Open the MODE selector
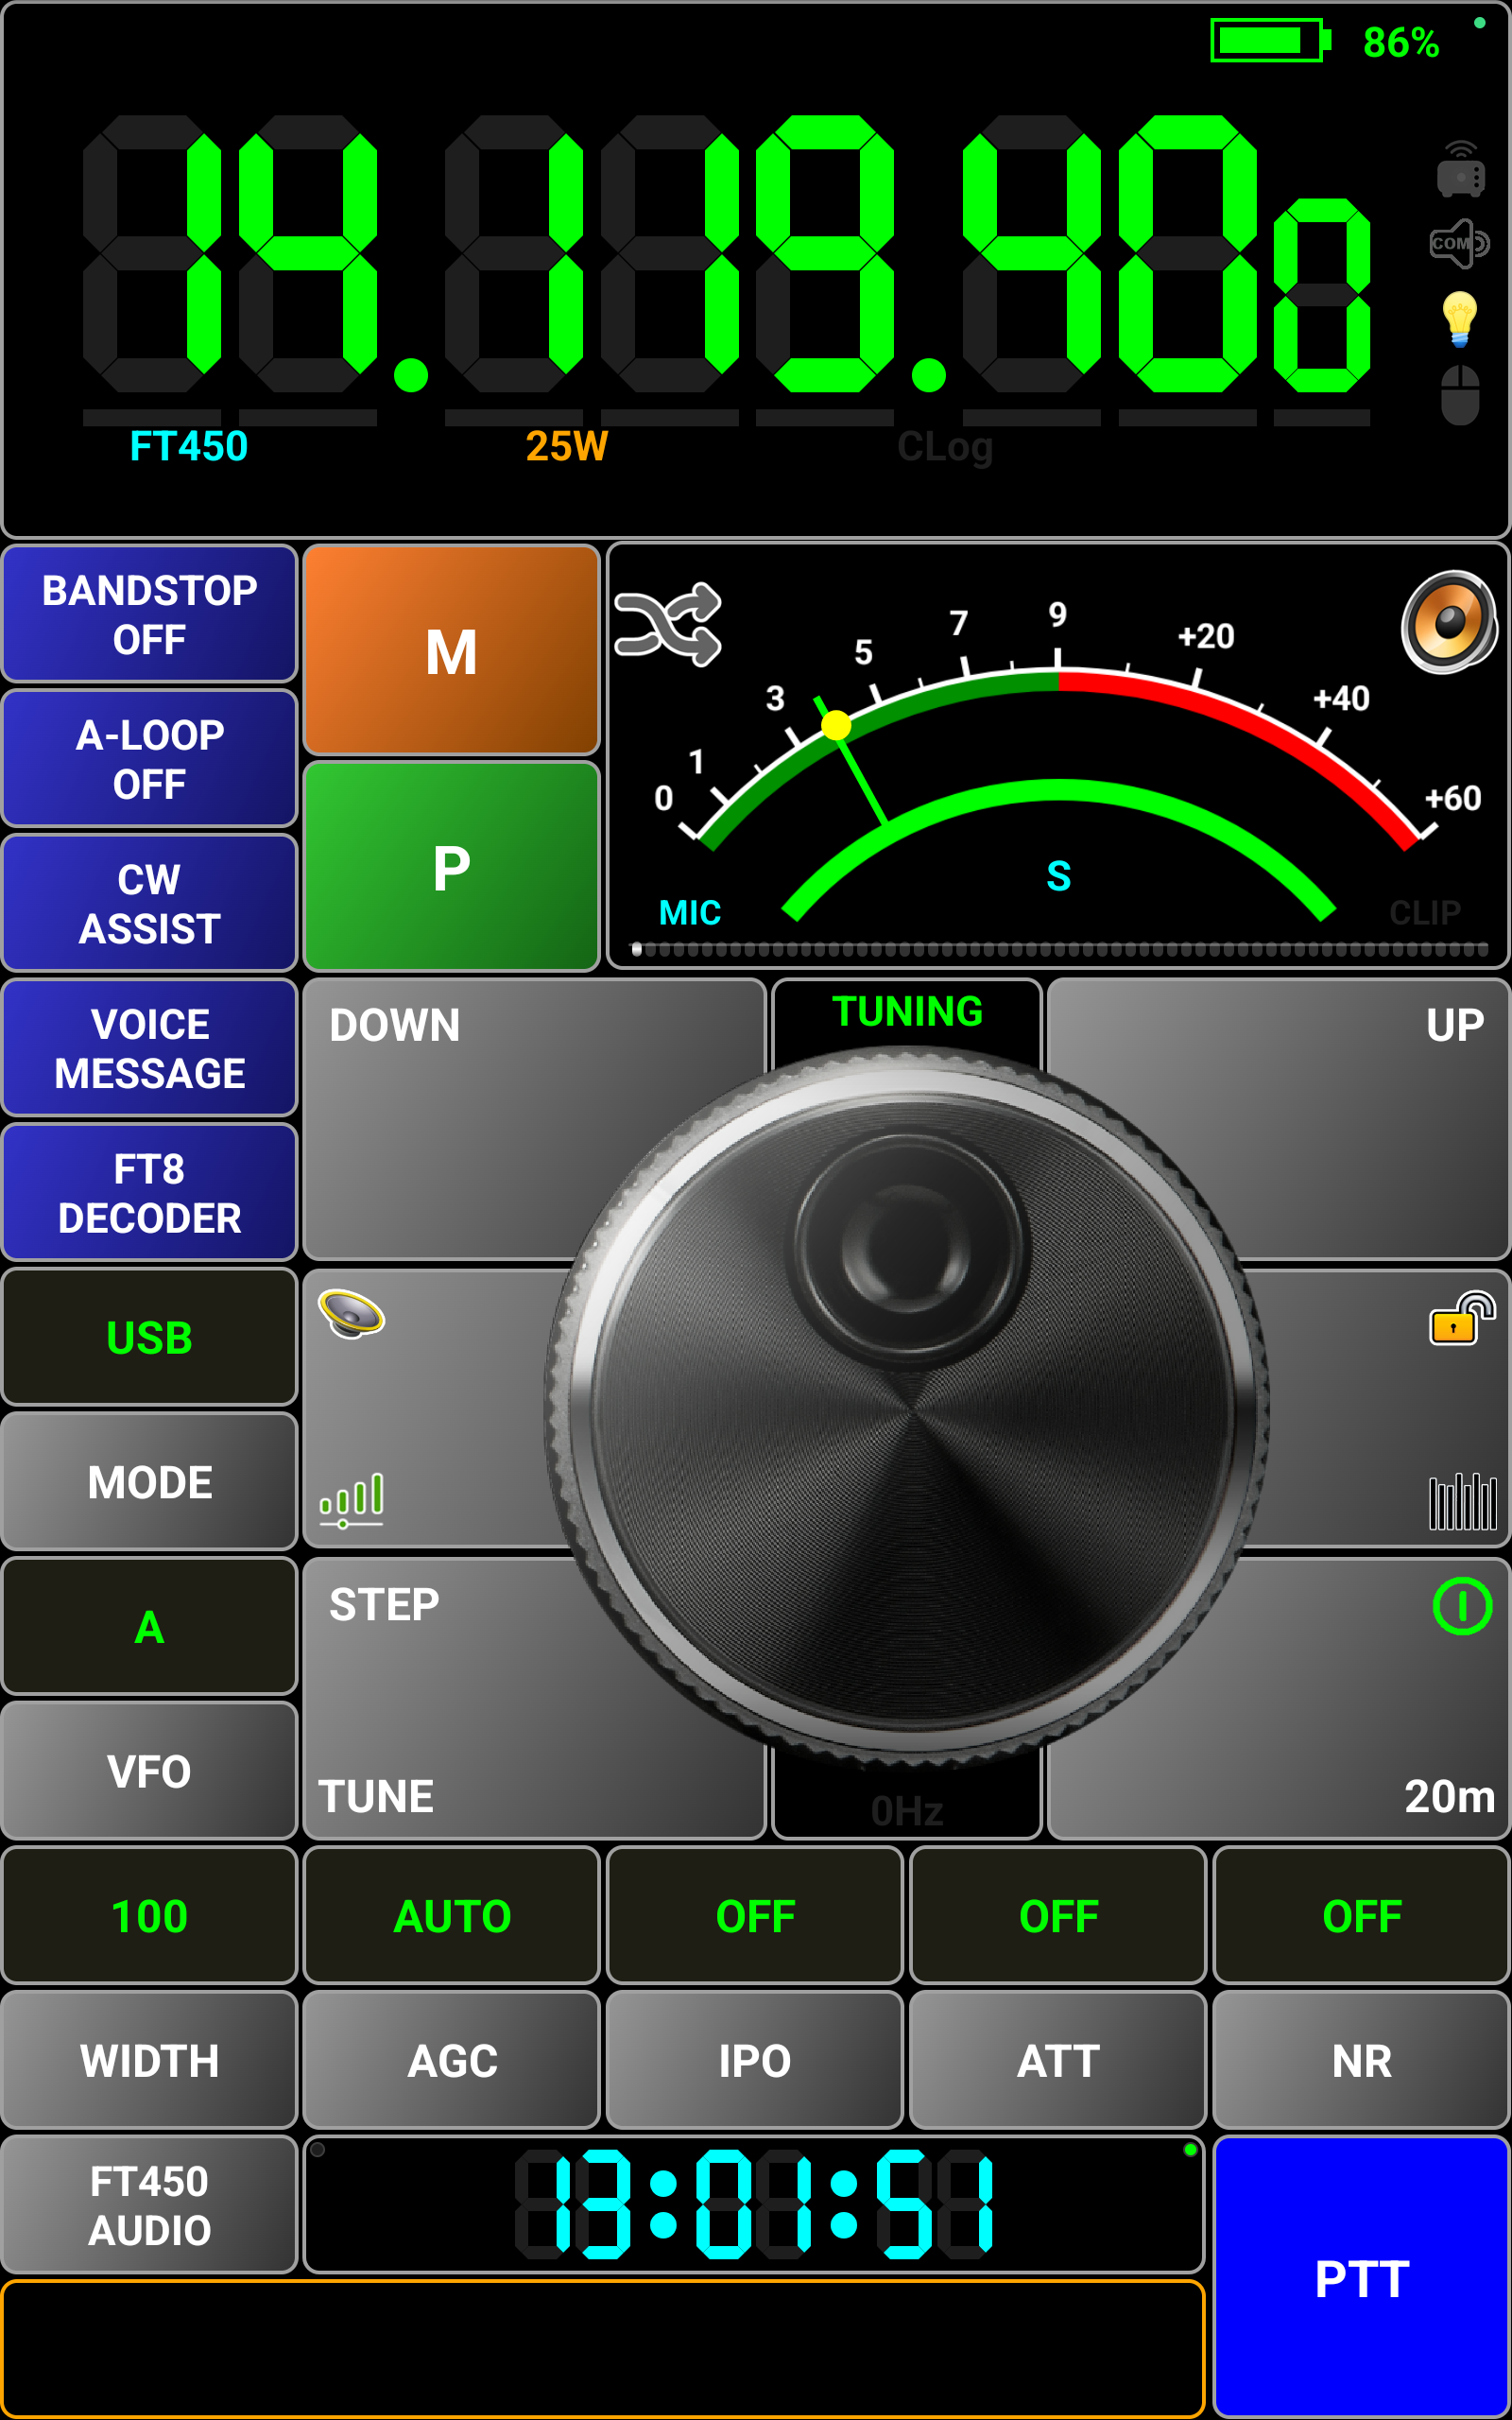 tap(150, 1482)
